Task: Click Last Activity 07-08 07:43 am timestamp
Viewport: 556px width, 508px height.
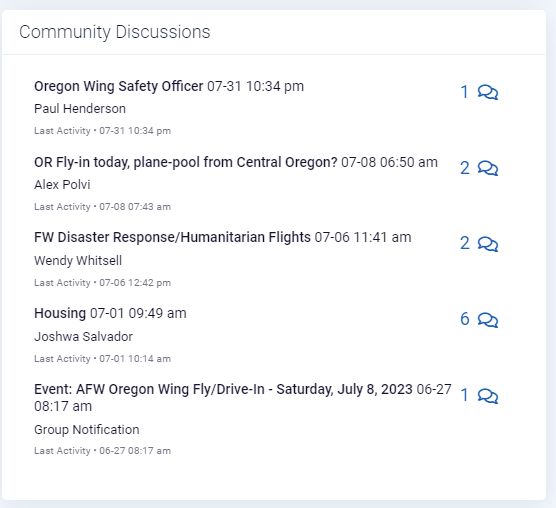Action: pos(102,207)
